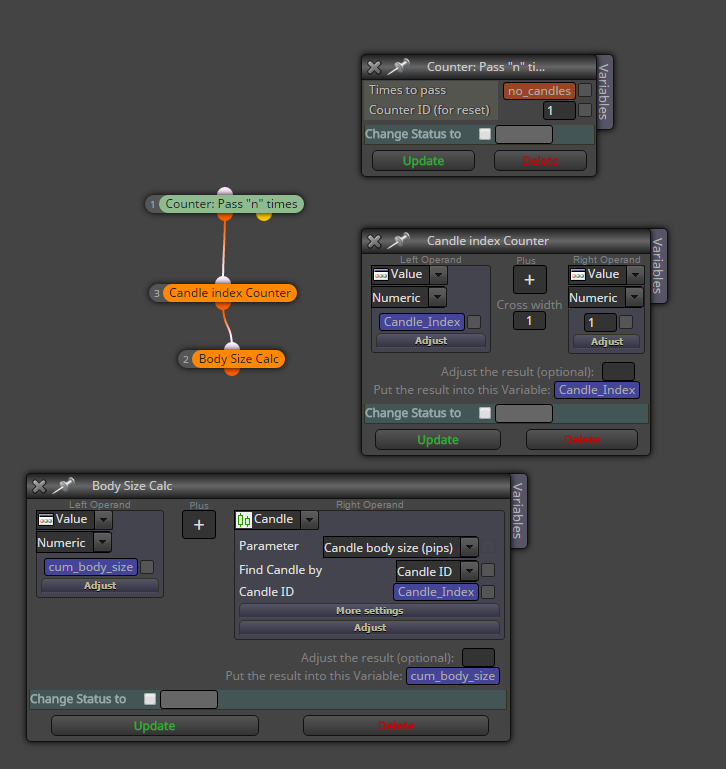
Task: Click Value icon in Candle index Counter left operand
Action: point(381,275)
